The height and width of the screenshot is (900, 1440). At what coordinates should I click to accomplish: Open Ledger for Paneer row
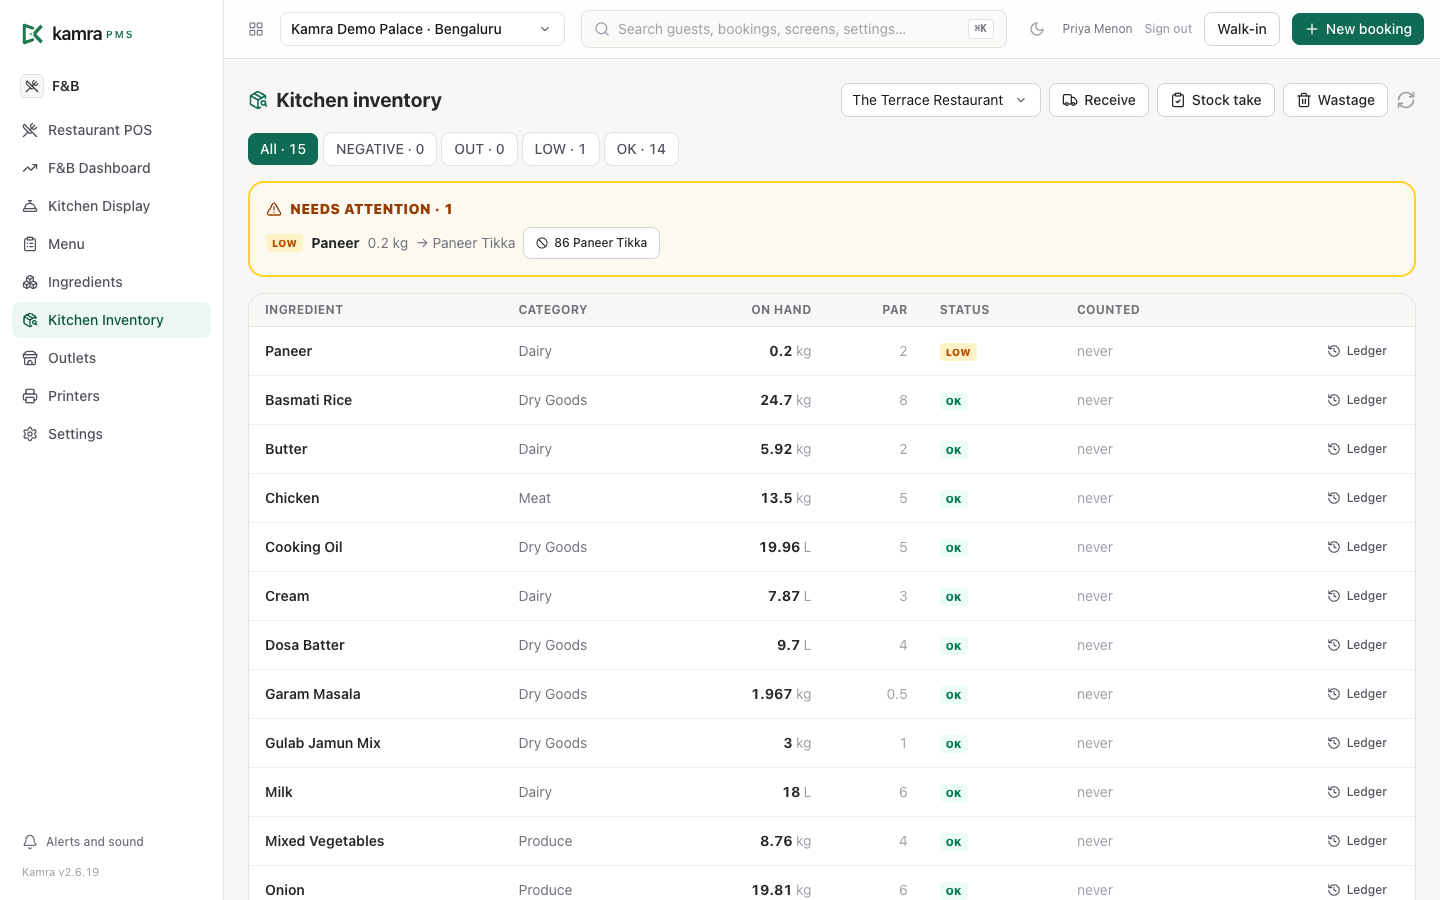(x=1357, y=351)
